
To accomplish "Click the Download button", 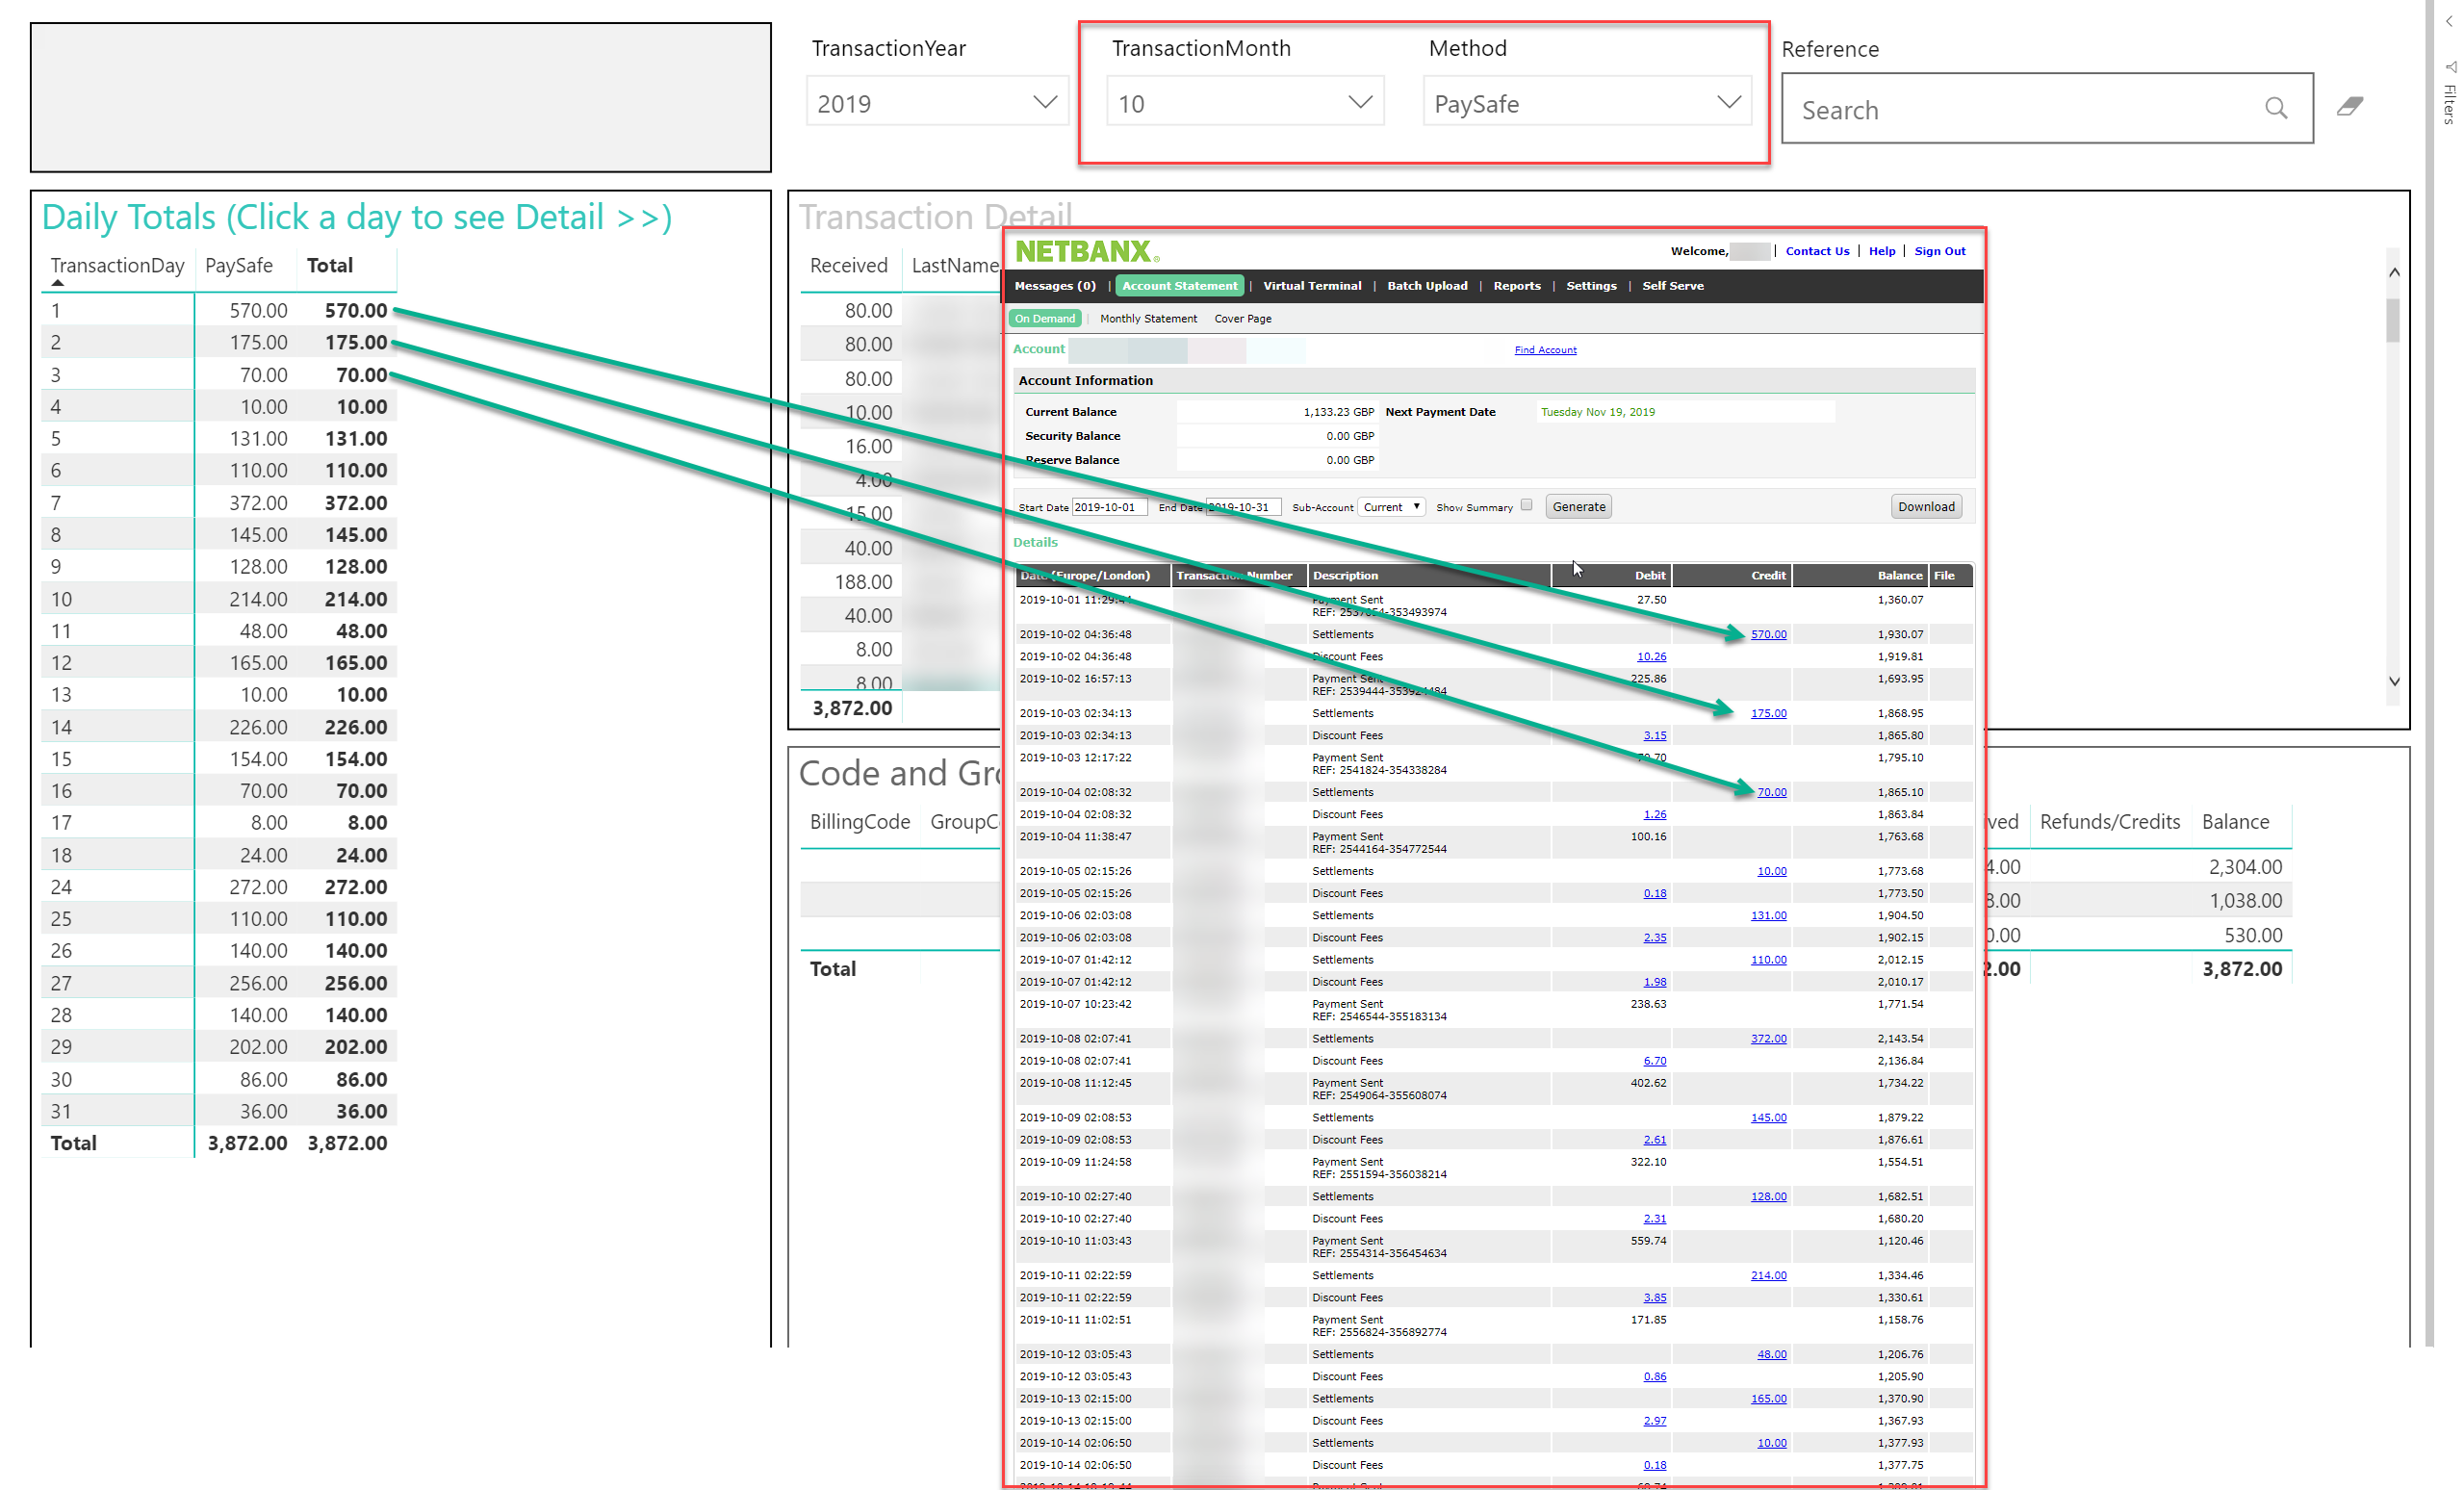I will [x=1926, y=507].
